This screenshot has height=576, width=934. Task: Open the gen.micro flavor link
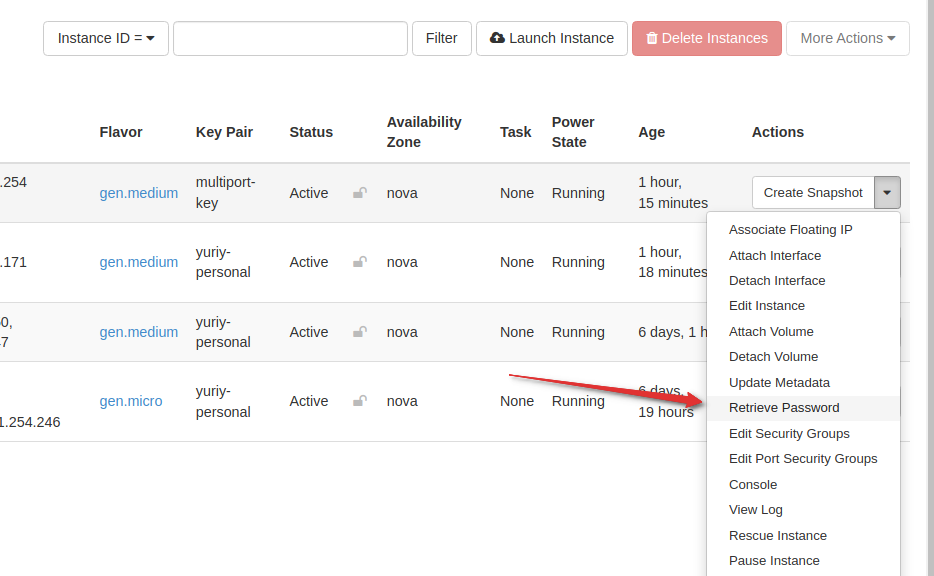[131, 401]
